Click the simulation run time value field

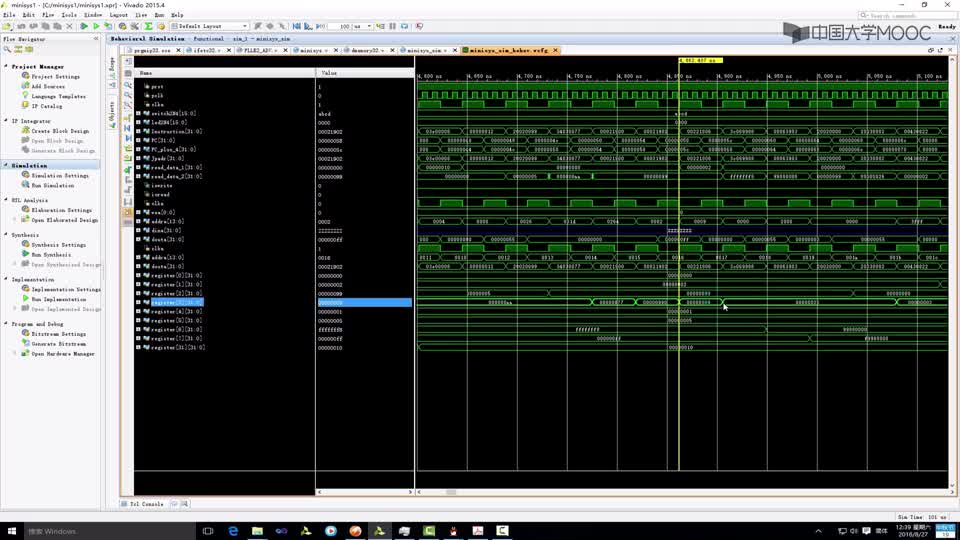pos(340,26)
